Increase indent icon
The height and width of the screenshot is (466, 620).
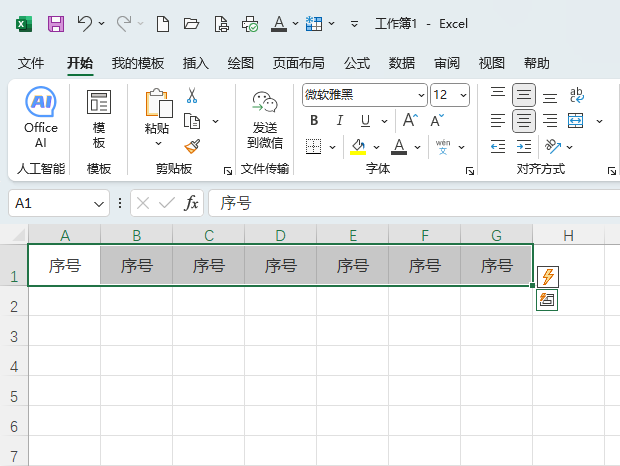[x=524, y=147]
